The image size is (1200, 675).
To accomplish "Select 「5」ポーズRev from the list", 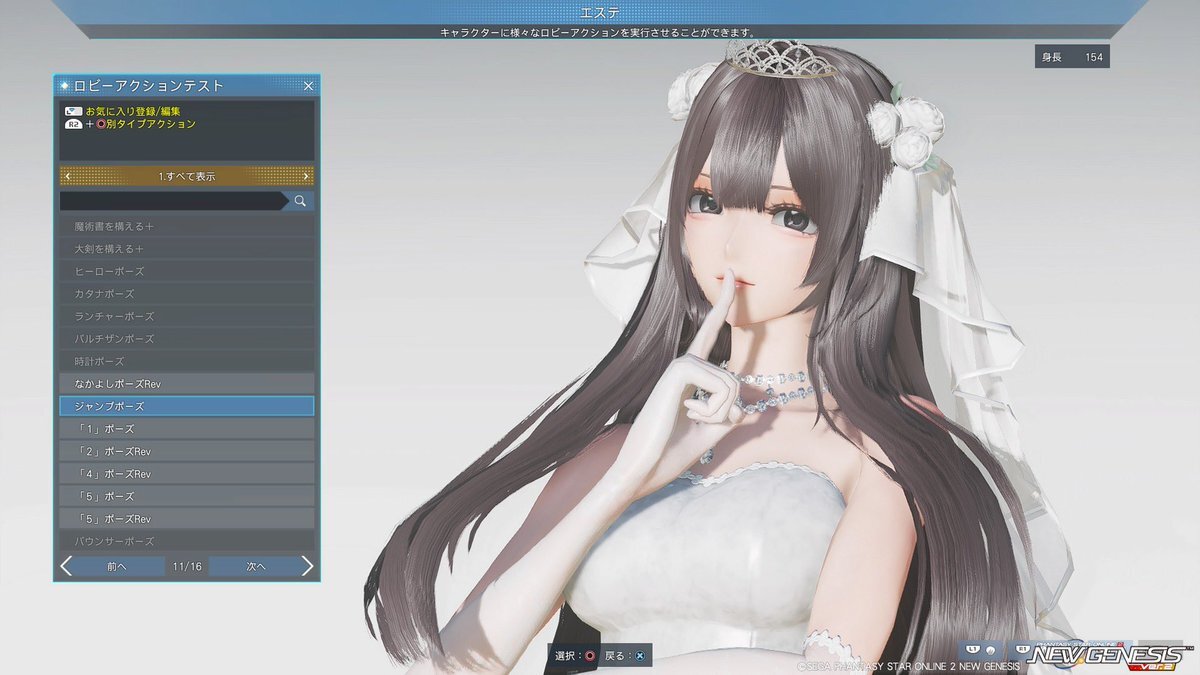I will [187, 519].
